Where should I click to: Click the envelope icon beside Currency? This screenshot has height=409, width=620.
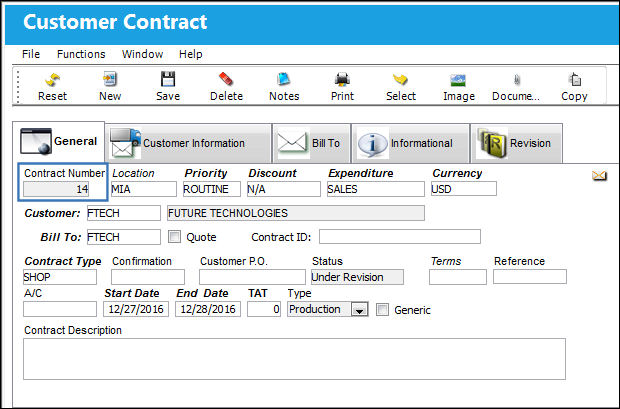coord(599,175)
